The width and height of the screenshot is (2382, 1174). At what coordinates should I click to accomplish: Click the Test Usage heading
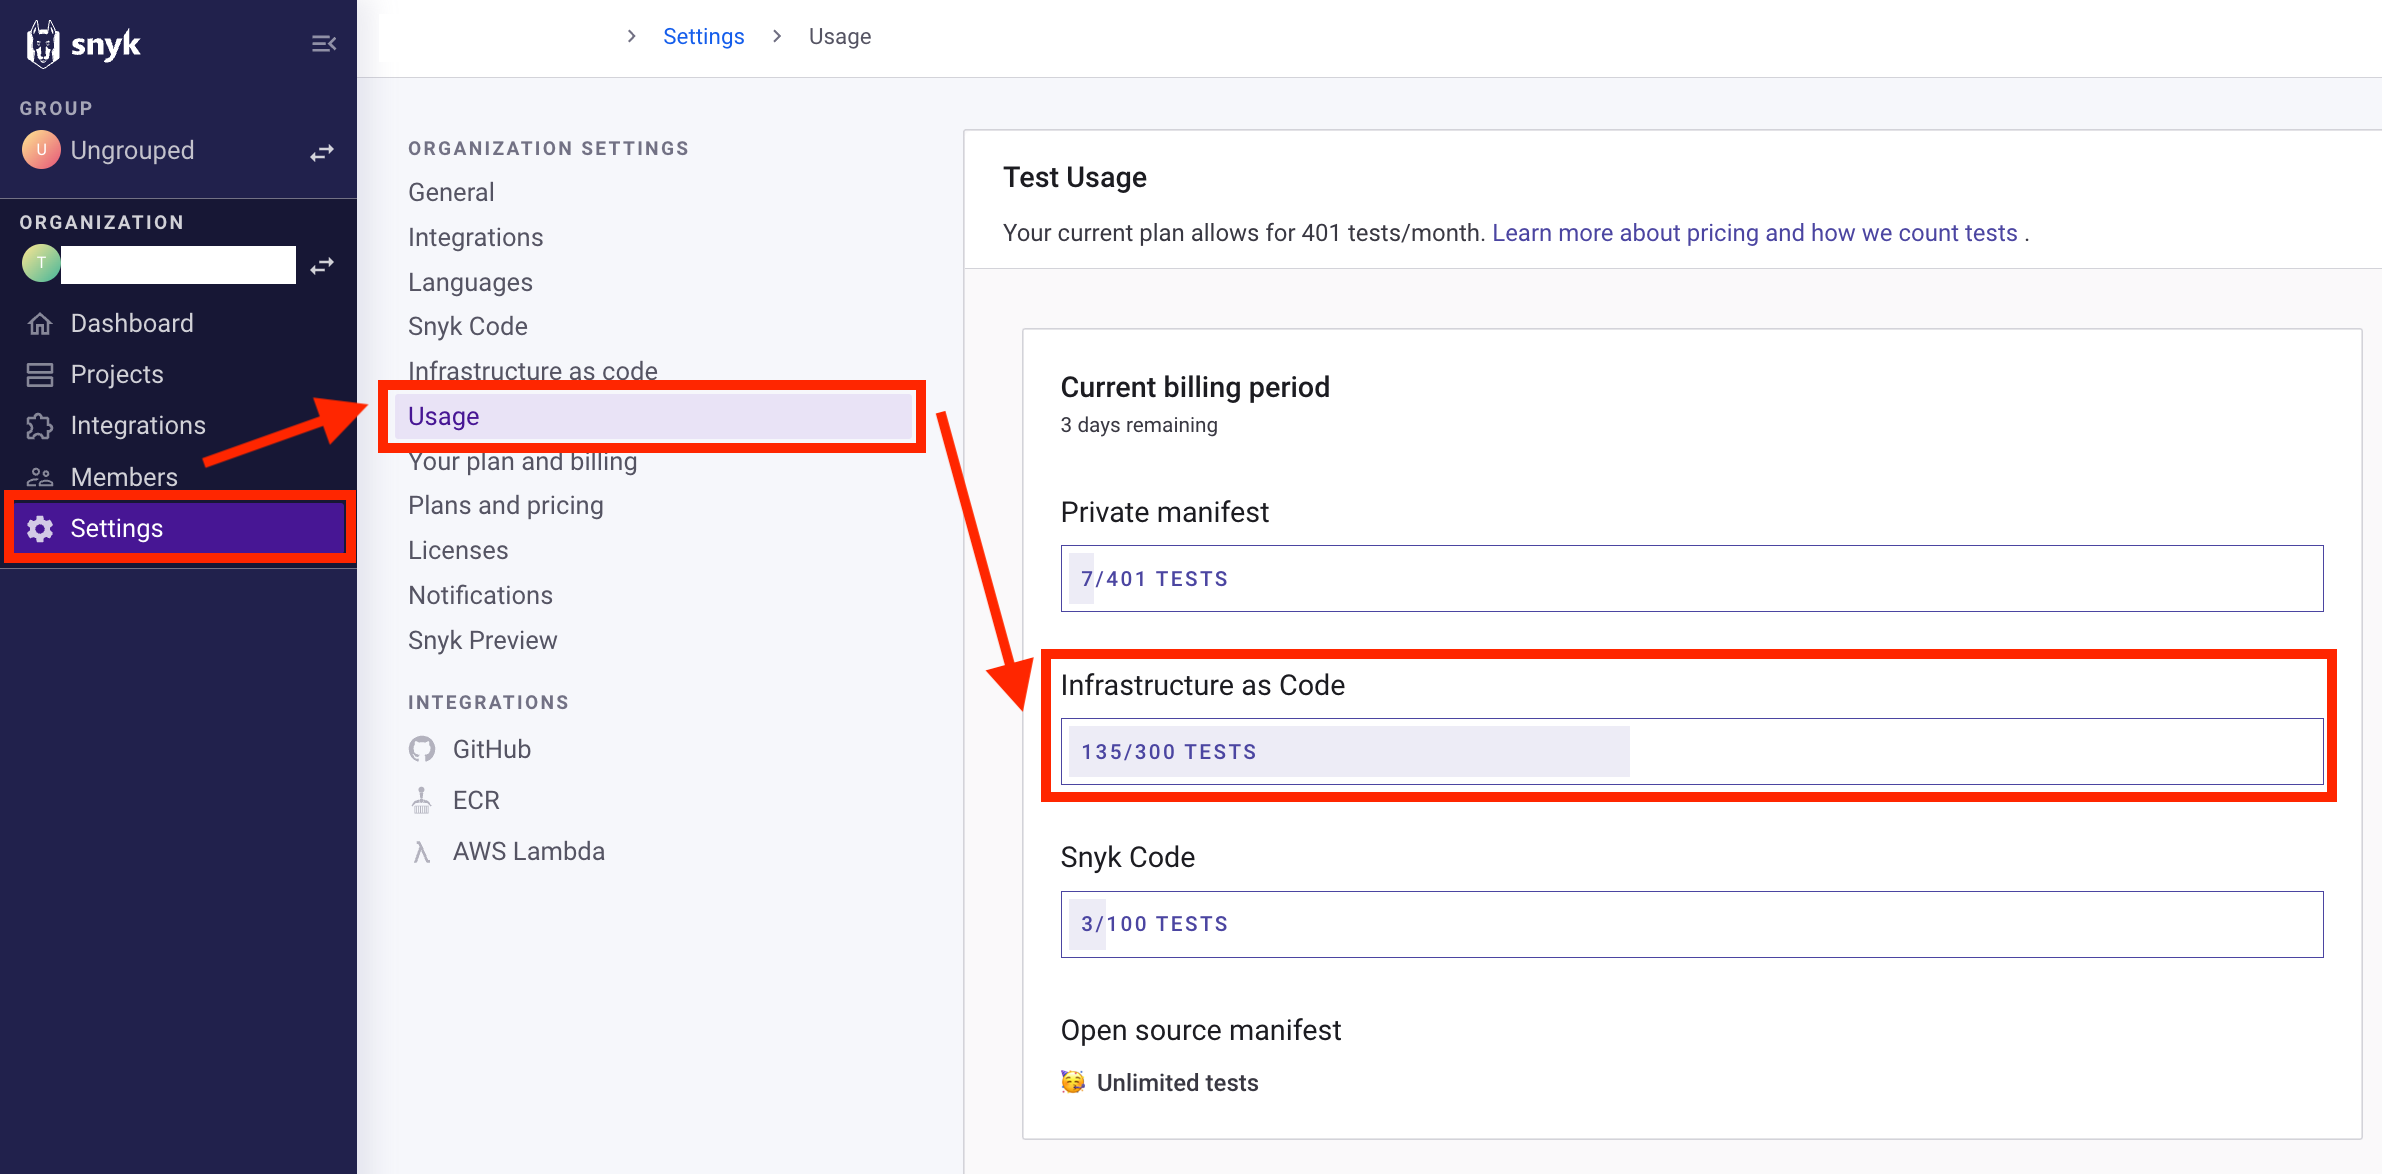tap(1075, 177)
